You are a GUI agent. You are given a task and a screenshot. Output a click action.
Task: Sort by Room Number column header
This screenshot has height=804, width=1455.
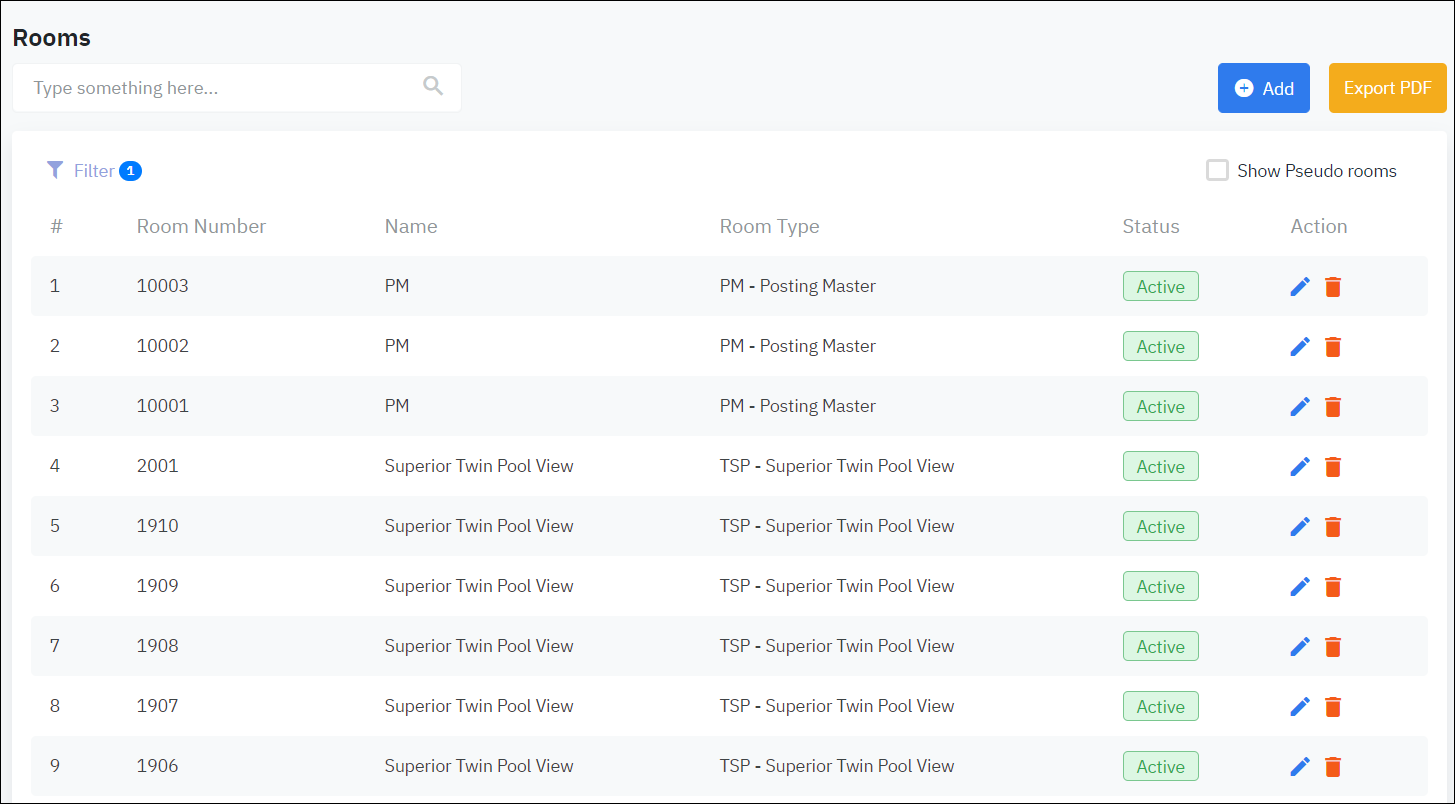[x=201, y=227]
